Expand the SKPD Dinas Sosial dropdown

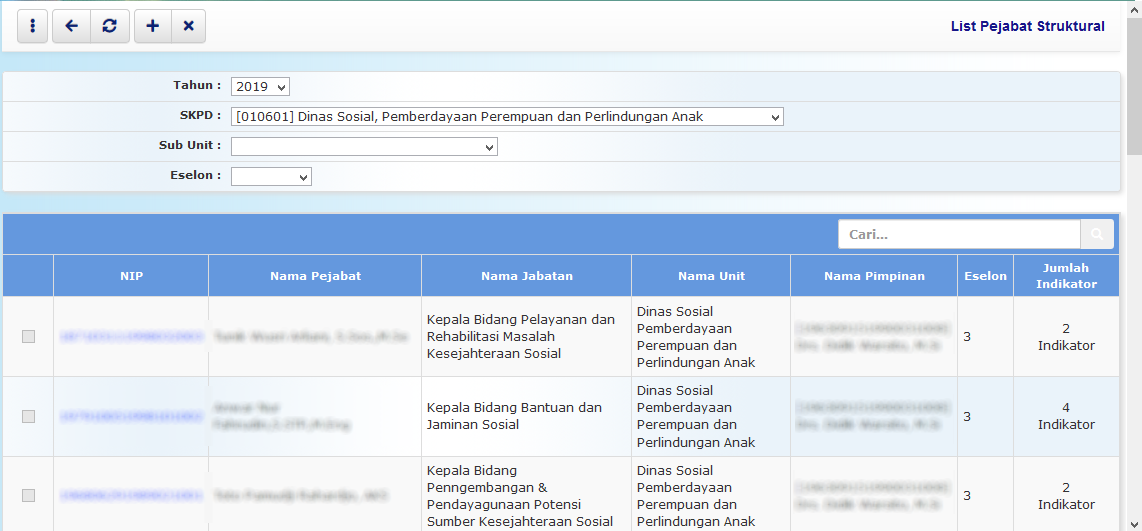click(507, 117)
